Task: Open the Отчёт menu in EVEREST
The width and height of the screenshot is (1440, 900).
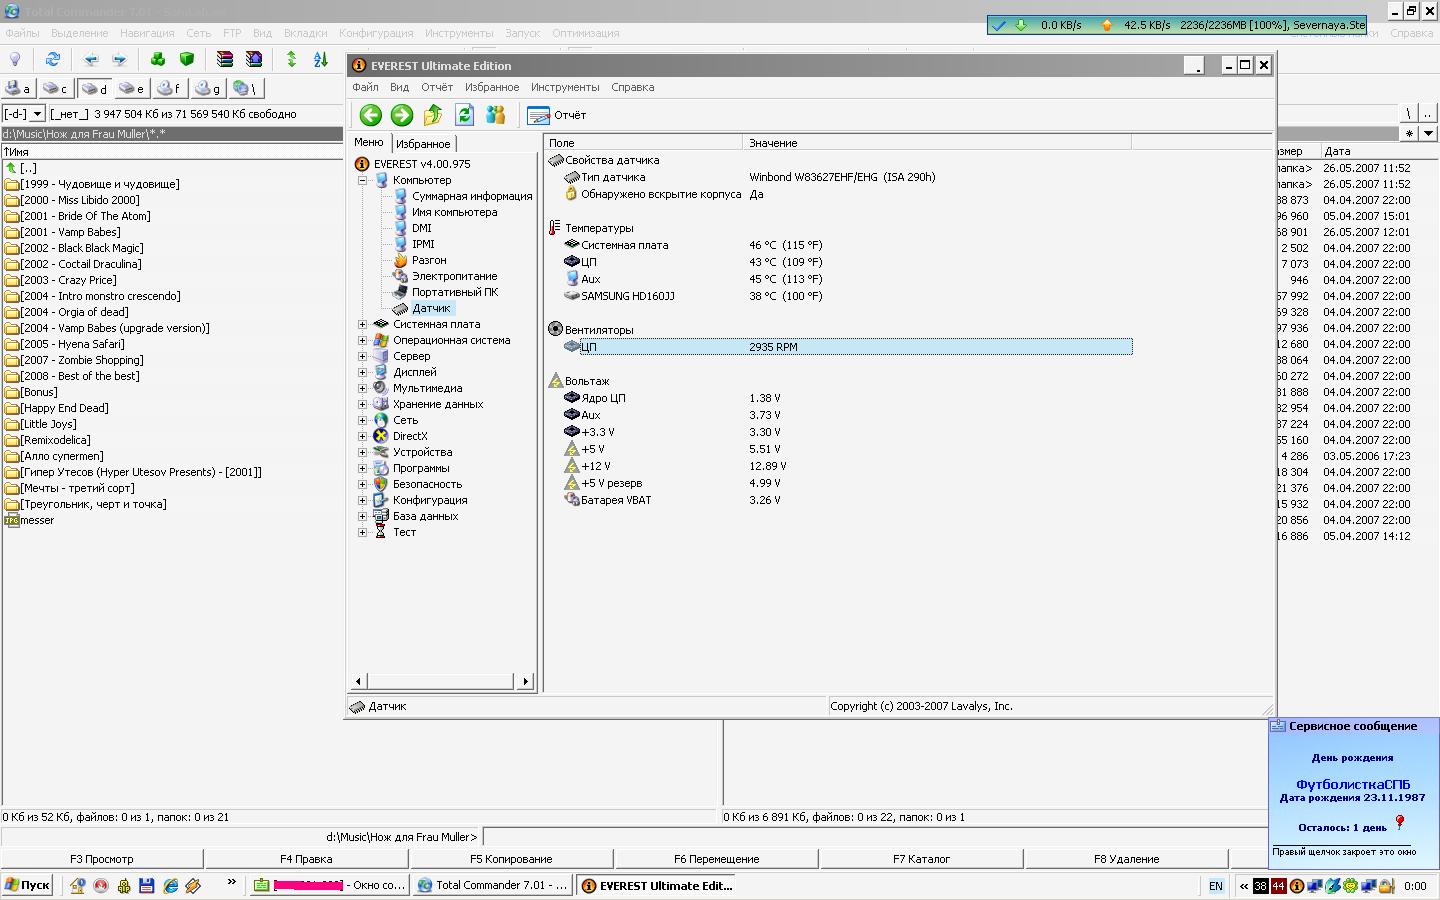Action: (437, 87)
